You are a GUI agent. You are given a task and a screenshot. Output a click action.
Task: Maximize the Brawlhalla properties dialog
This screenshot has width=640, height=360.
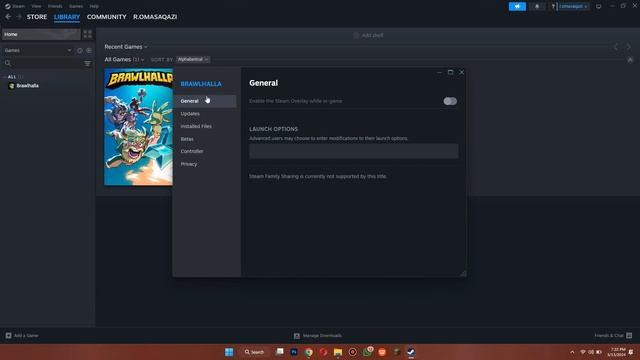coord(451,72)
